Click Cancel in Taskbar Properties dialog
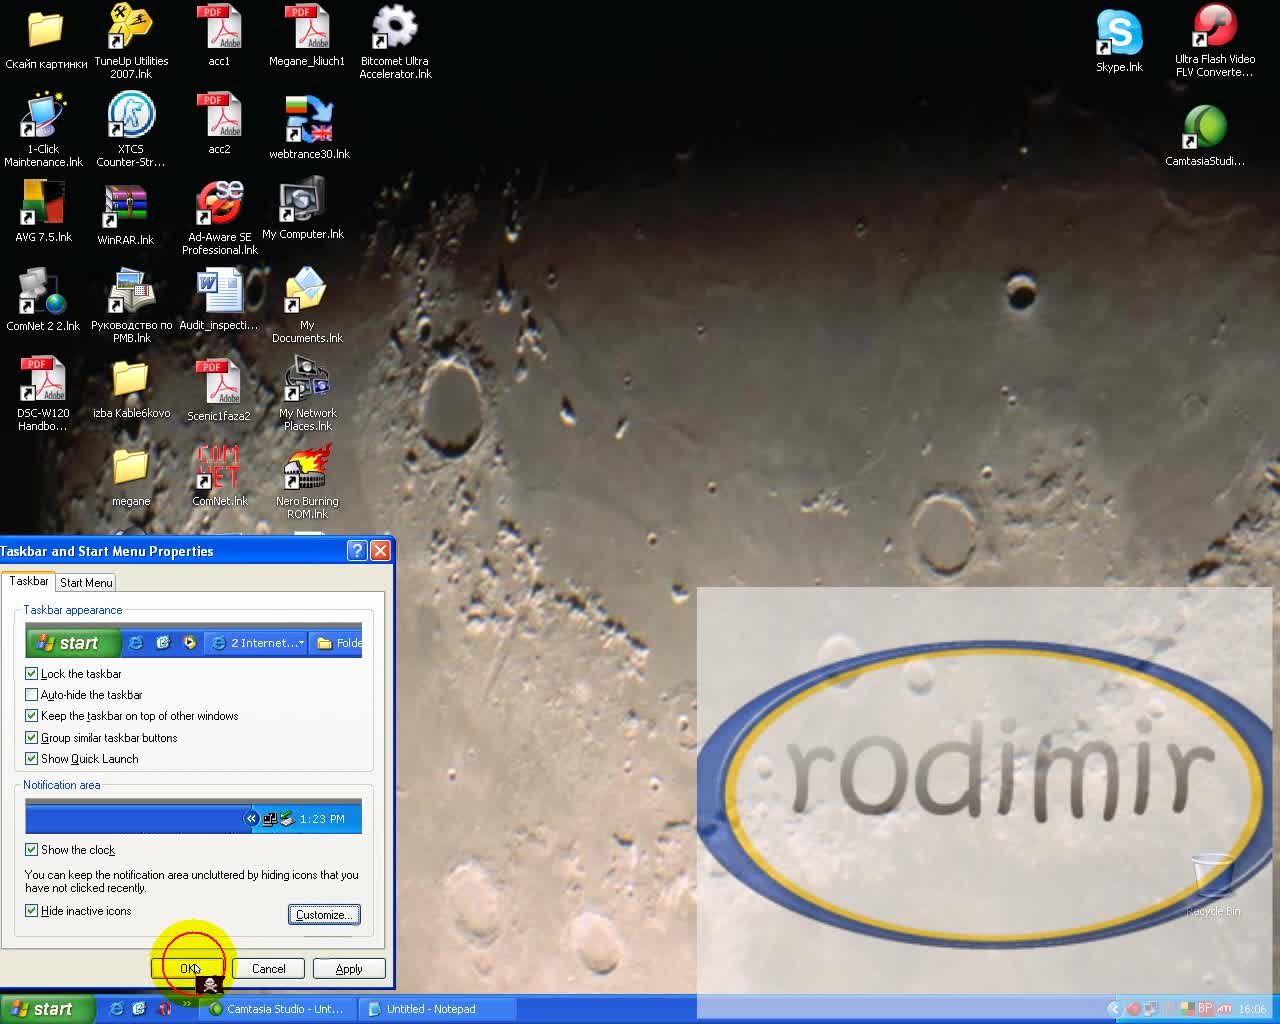The width and height of the screenshot is (1280, 1024). click(268, 969)
